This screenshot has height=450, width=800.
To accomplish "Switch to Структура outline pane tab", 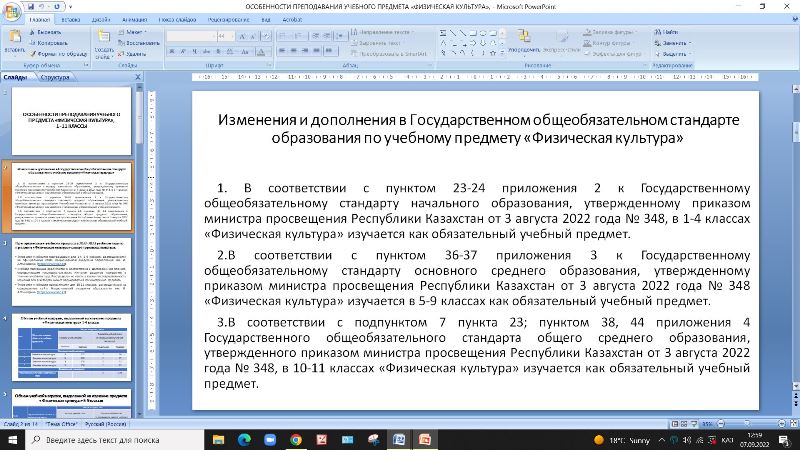I will click(55, 78).
